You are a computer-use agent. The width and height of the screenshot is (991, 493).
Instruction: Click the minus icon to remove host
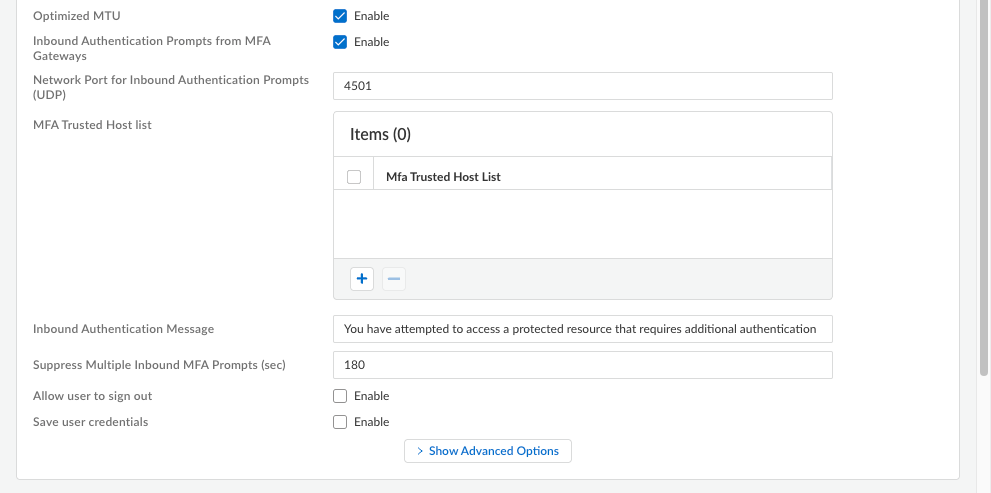coord(394,279)
